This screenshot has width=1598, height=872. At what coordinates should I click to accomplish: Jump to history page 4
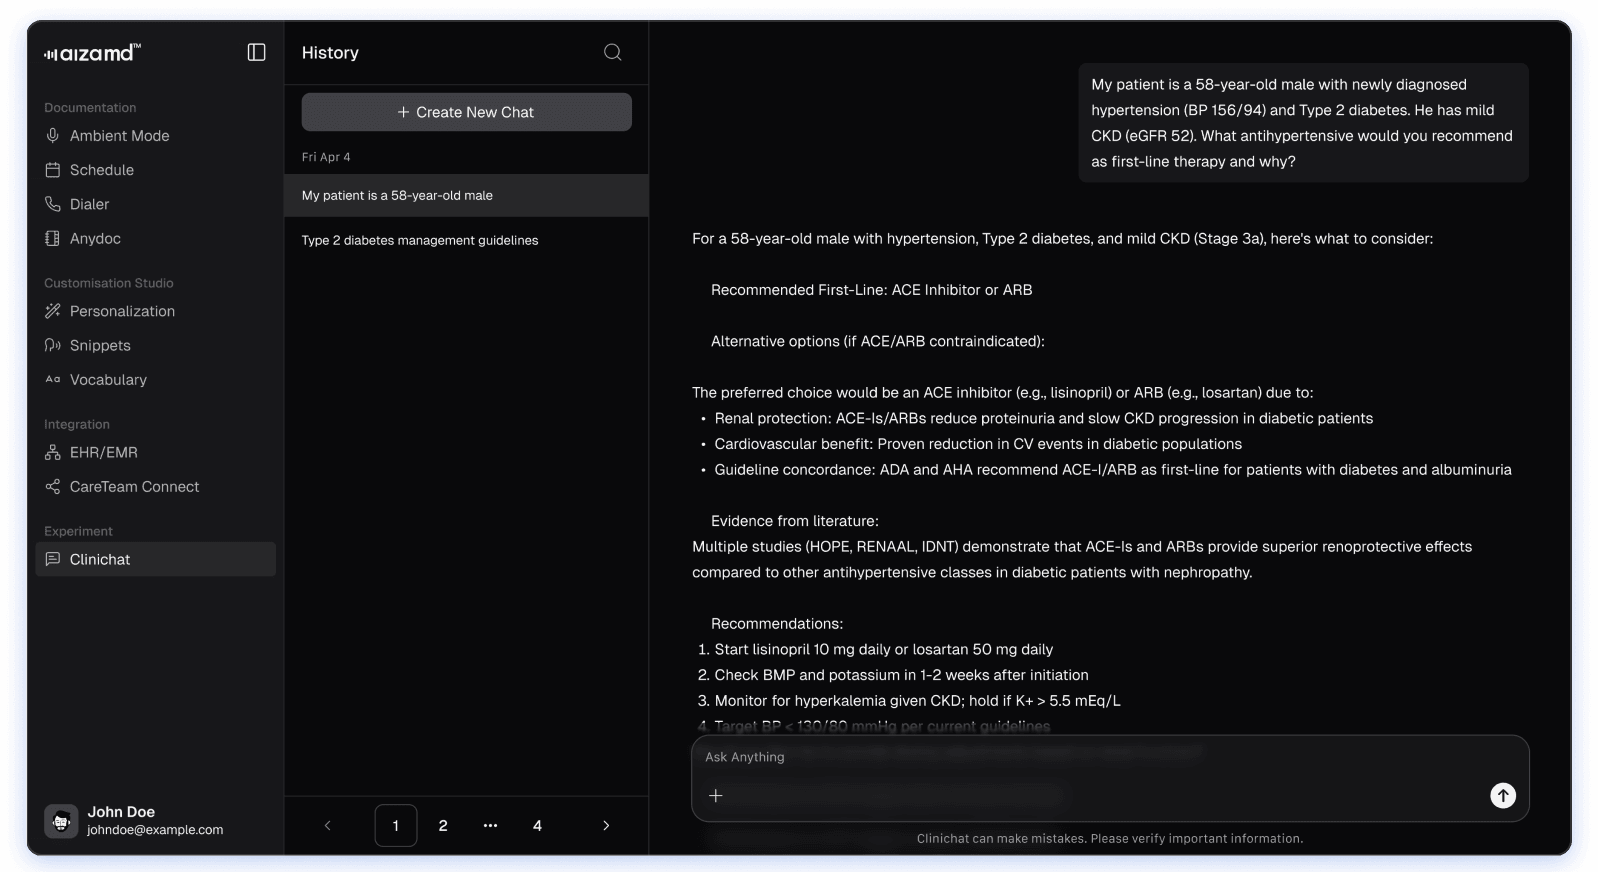tap(537, 826)
